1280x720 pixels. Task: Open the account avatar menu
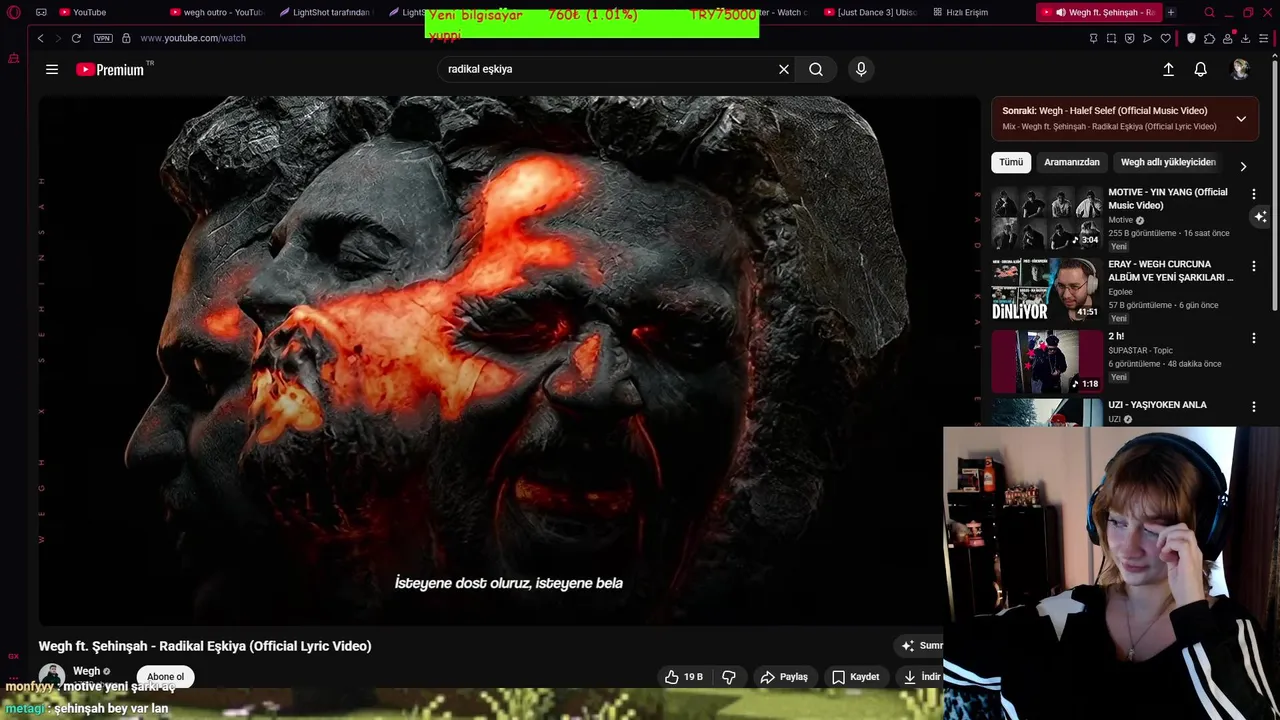[x=1240, y=69]
